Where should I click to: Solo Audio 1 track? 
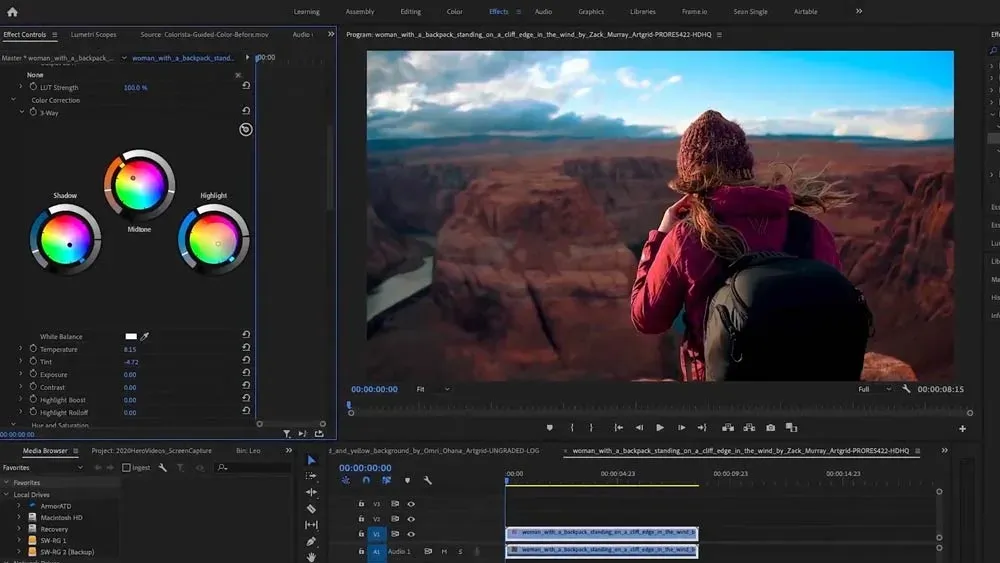[x=460, y=552]
